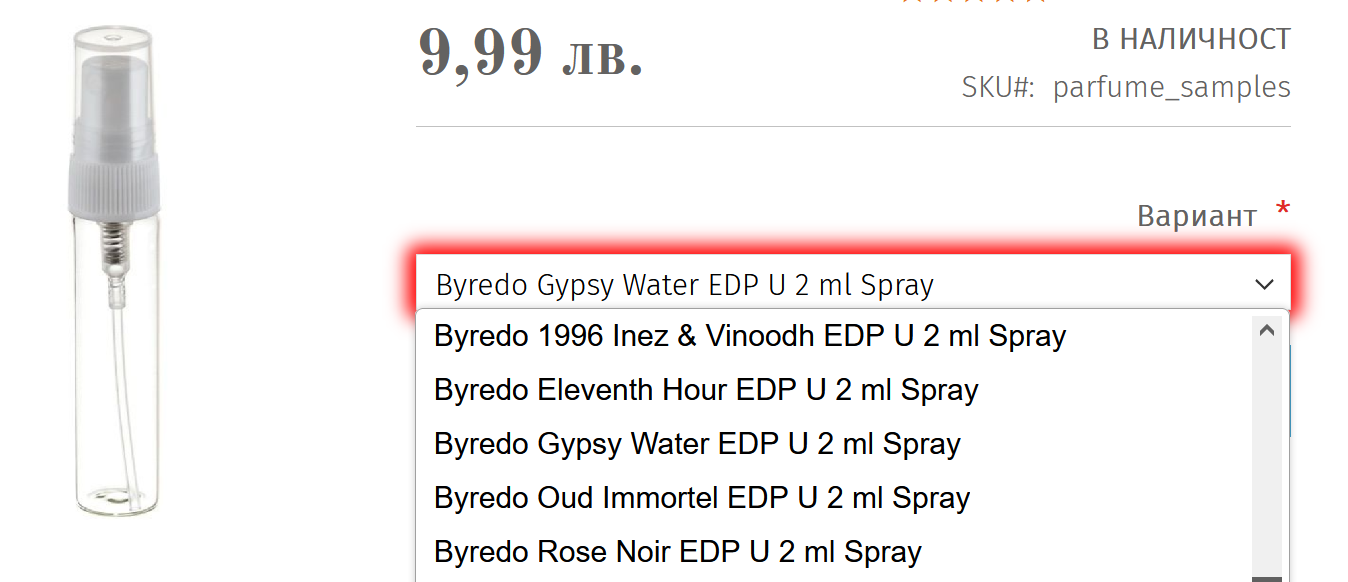Click the chevron arrow of the Вариант dropdown
The image size is (1348, 582).
coord(1264,285)
